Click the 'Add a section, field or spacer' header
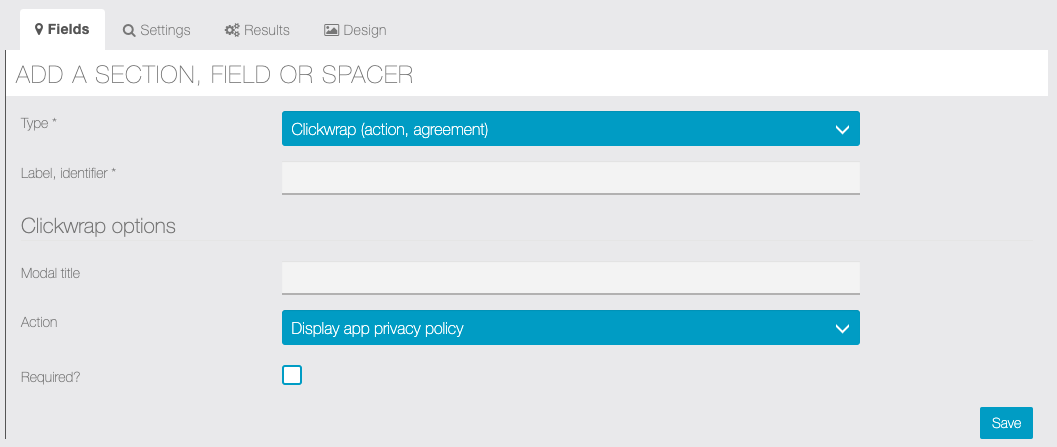The height and width of the screenshot is (447, 1057). point(215,75)
